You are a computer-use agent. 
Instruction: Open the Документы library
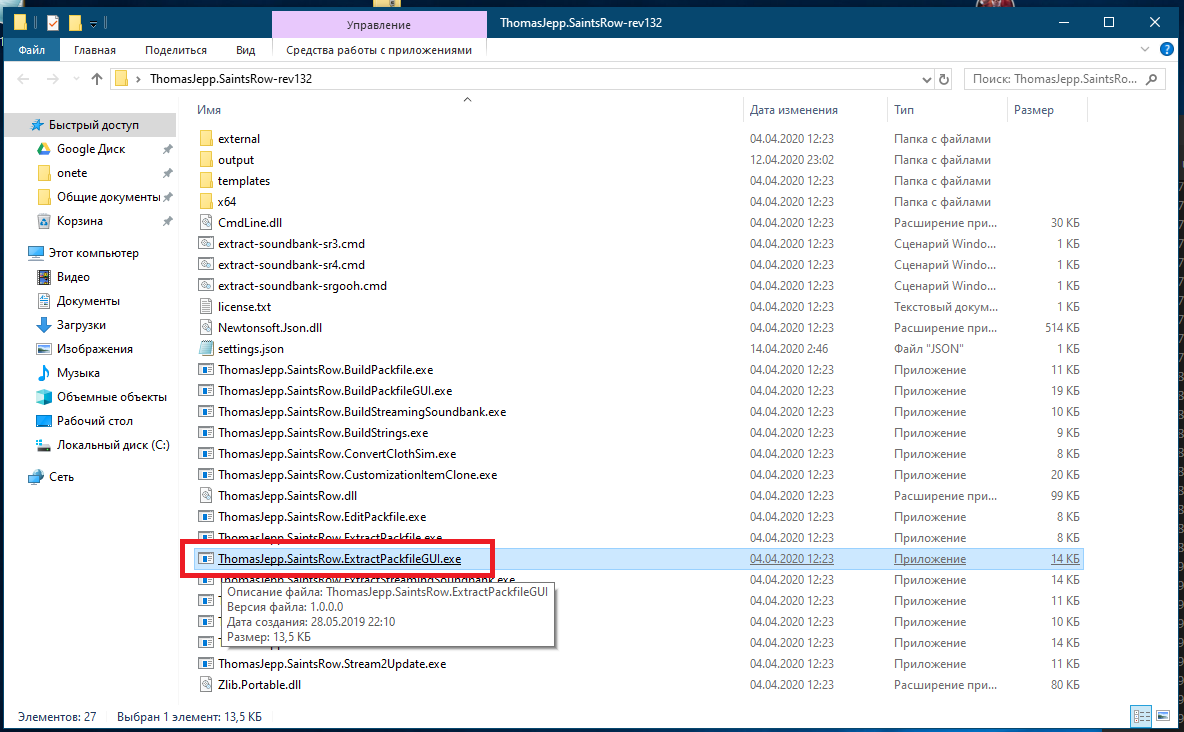pos(88,301)
